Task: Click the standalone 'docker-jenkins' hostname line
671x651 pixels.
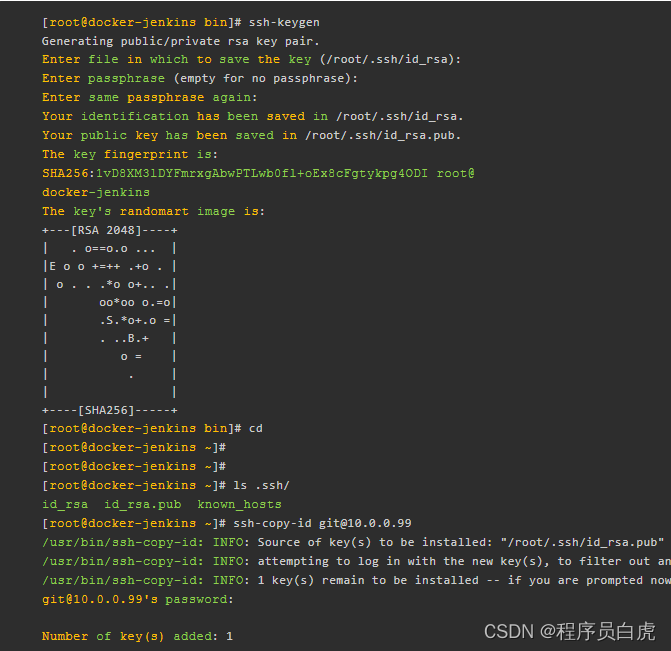Action: tap(96, 192)
